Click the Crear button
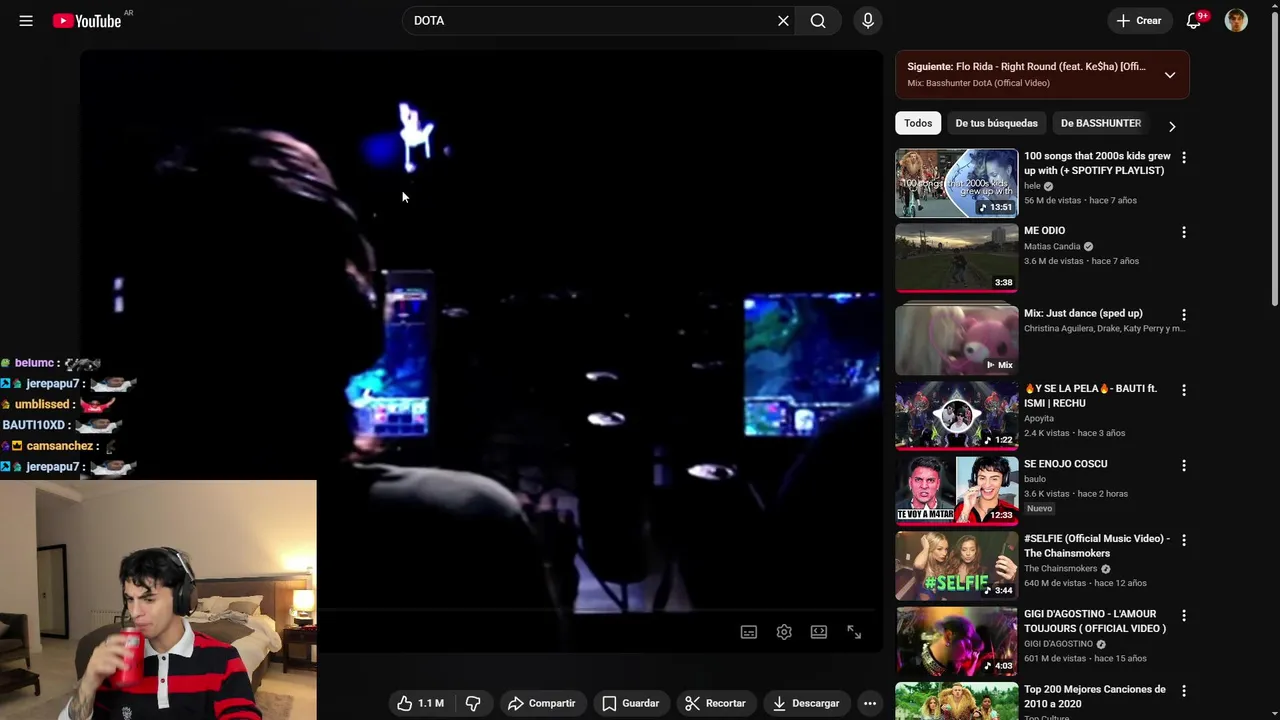Viewport: 1280px width, 720px height. click(x=1139, y=20)
